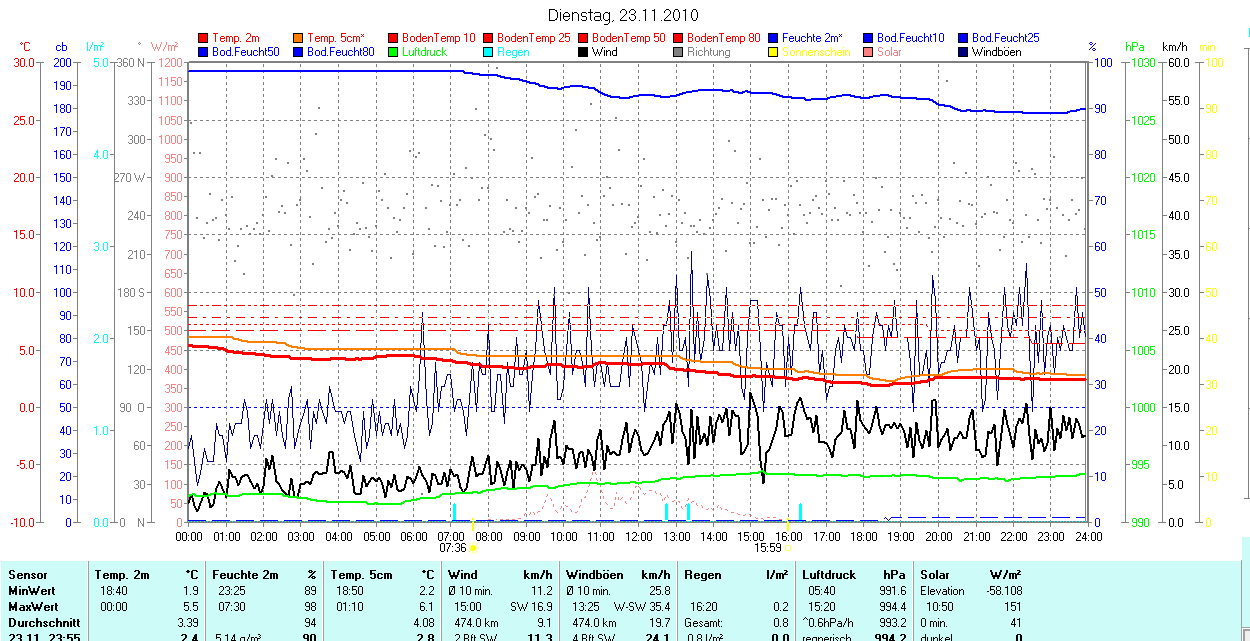Select the pink Solar legend swatch

(x=869, y=52)
